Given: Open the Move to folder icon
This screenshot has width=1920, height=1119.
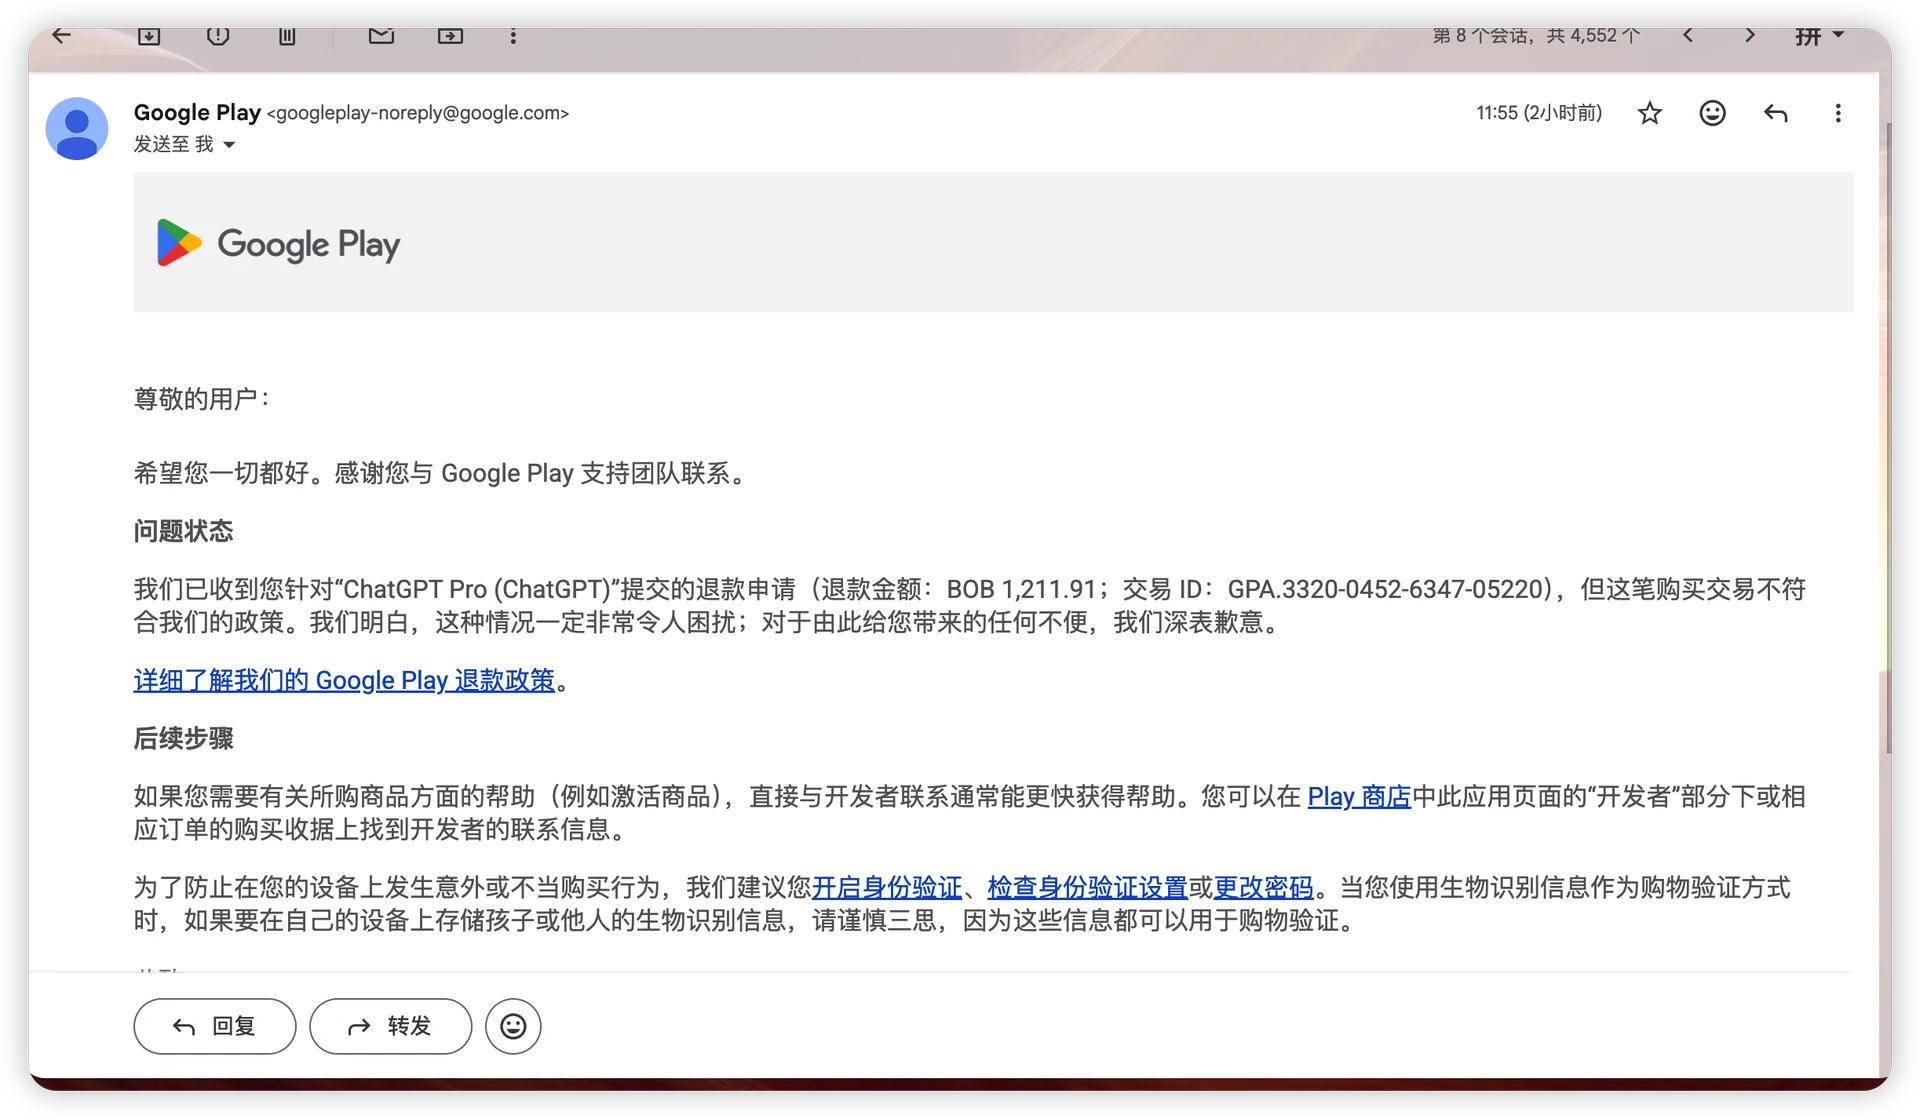Looking at the screenshot, I should tap(450, 36).
